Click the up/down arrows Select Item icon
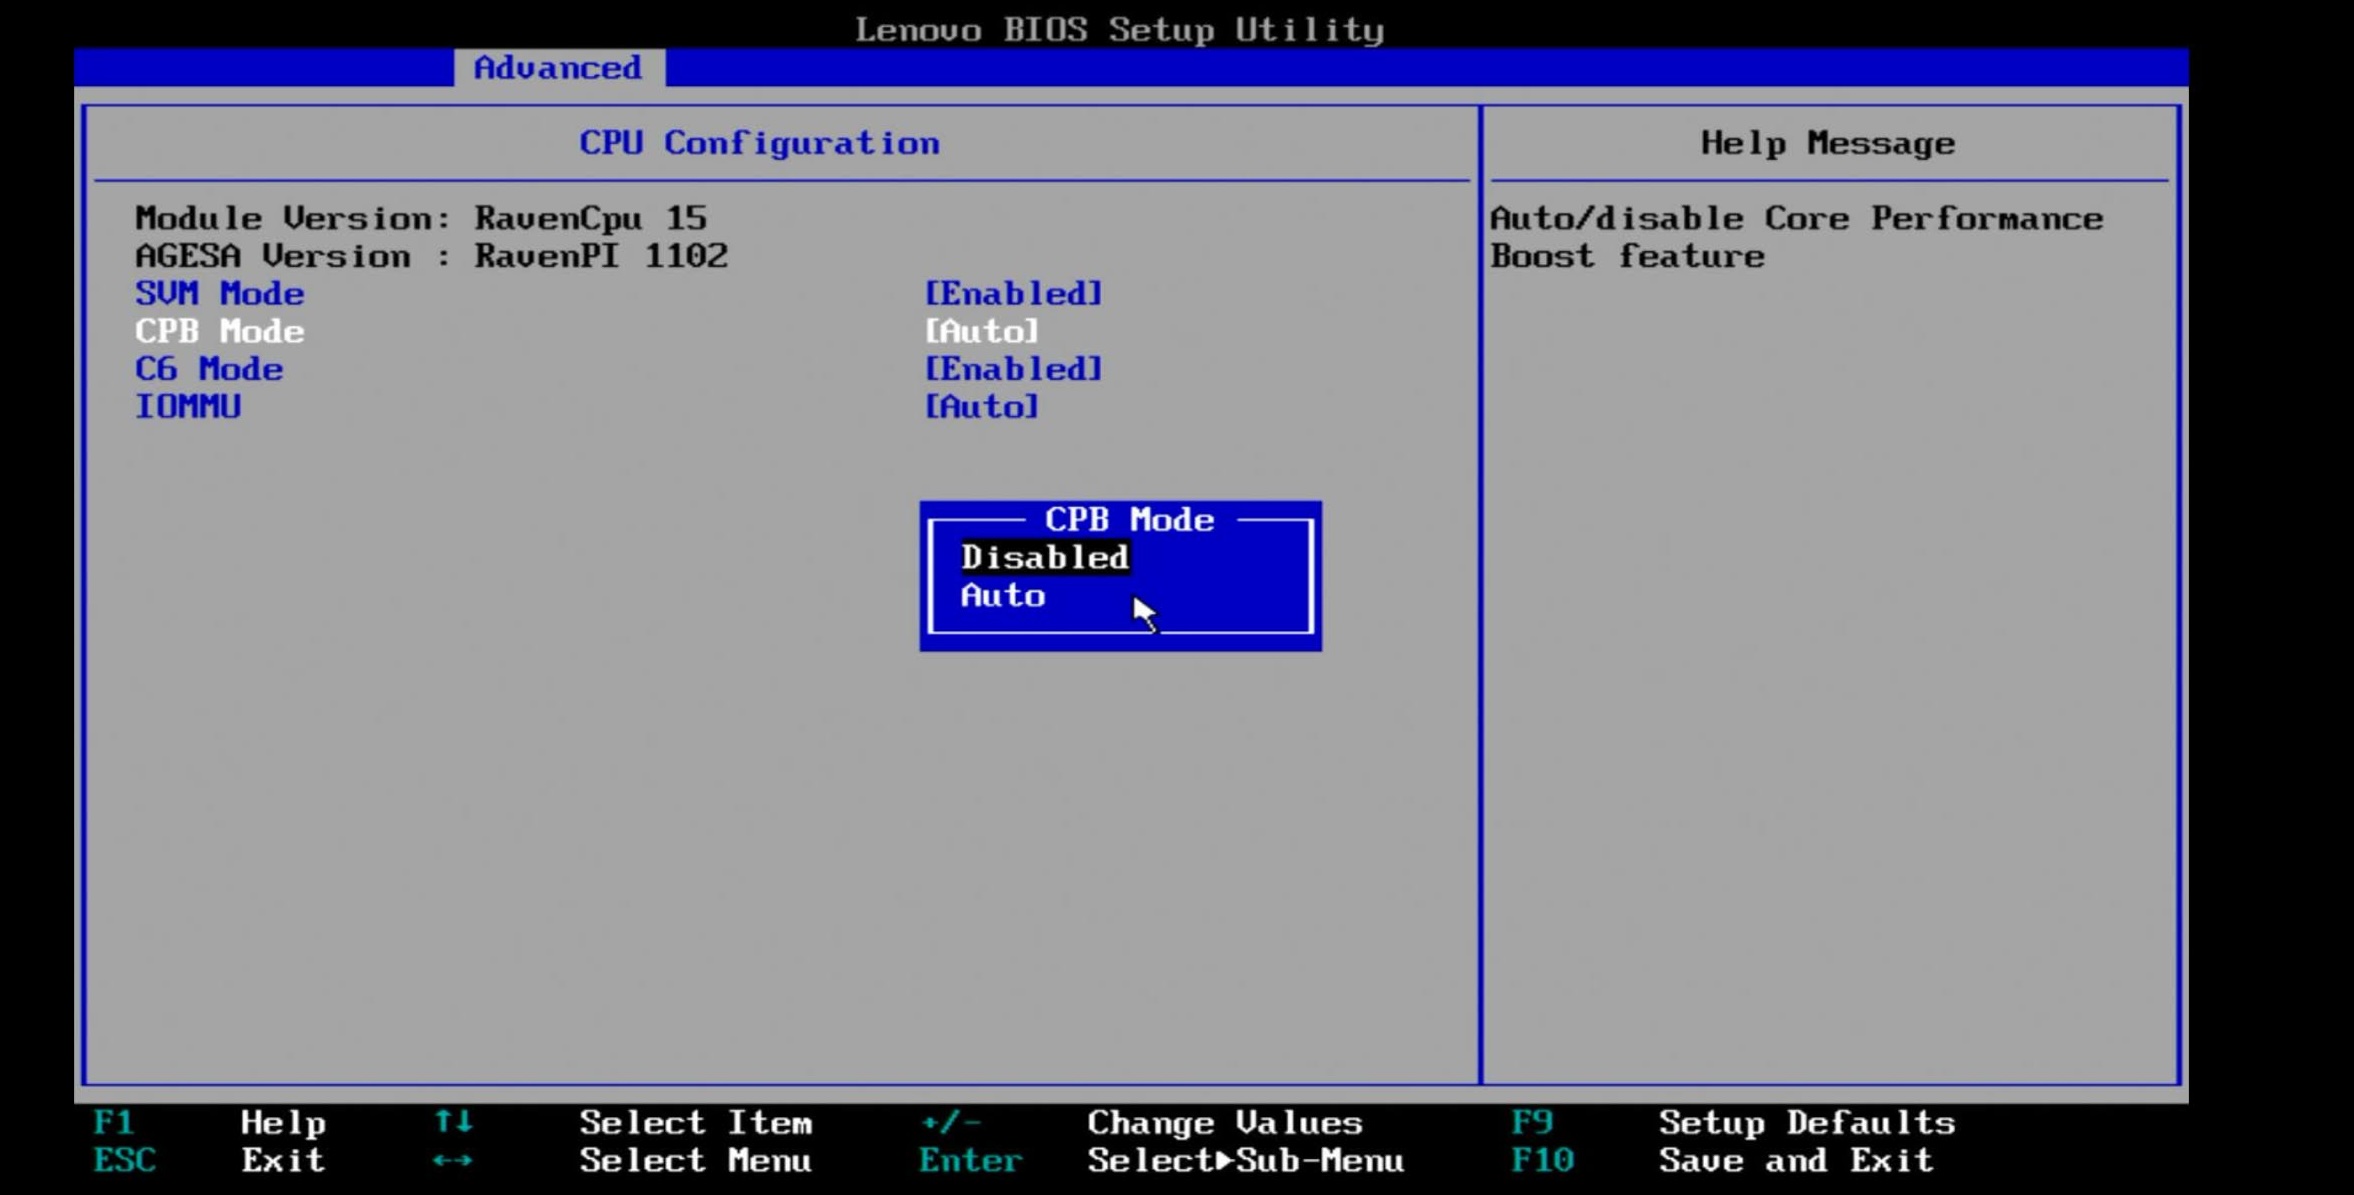This screenshot has height=1195, width=2354. pyautogui.click(x=453, y=1122)
